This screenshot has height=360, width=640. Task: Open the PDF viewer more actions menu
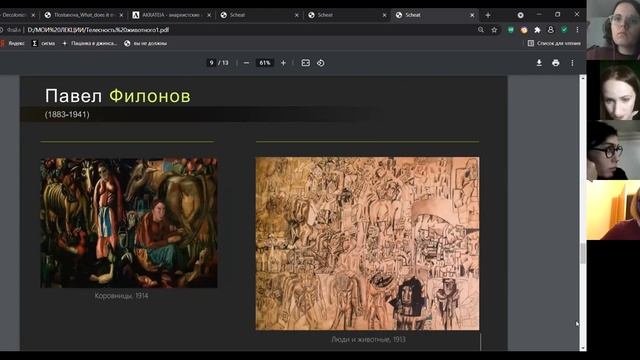pos(572,63)
